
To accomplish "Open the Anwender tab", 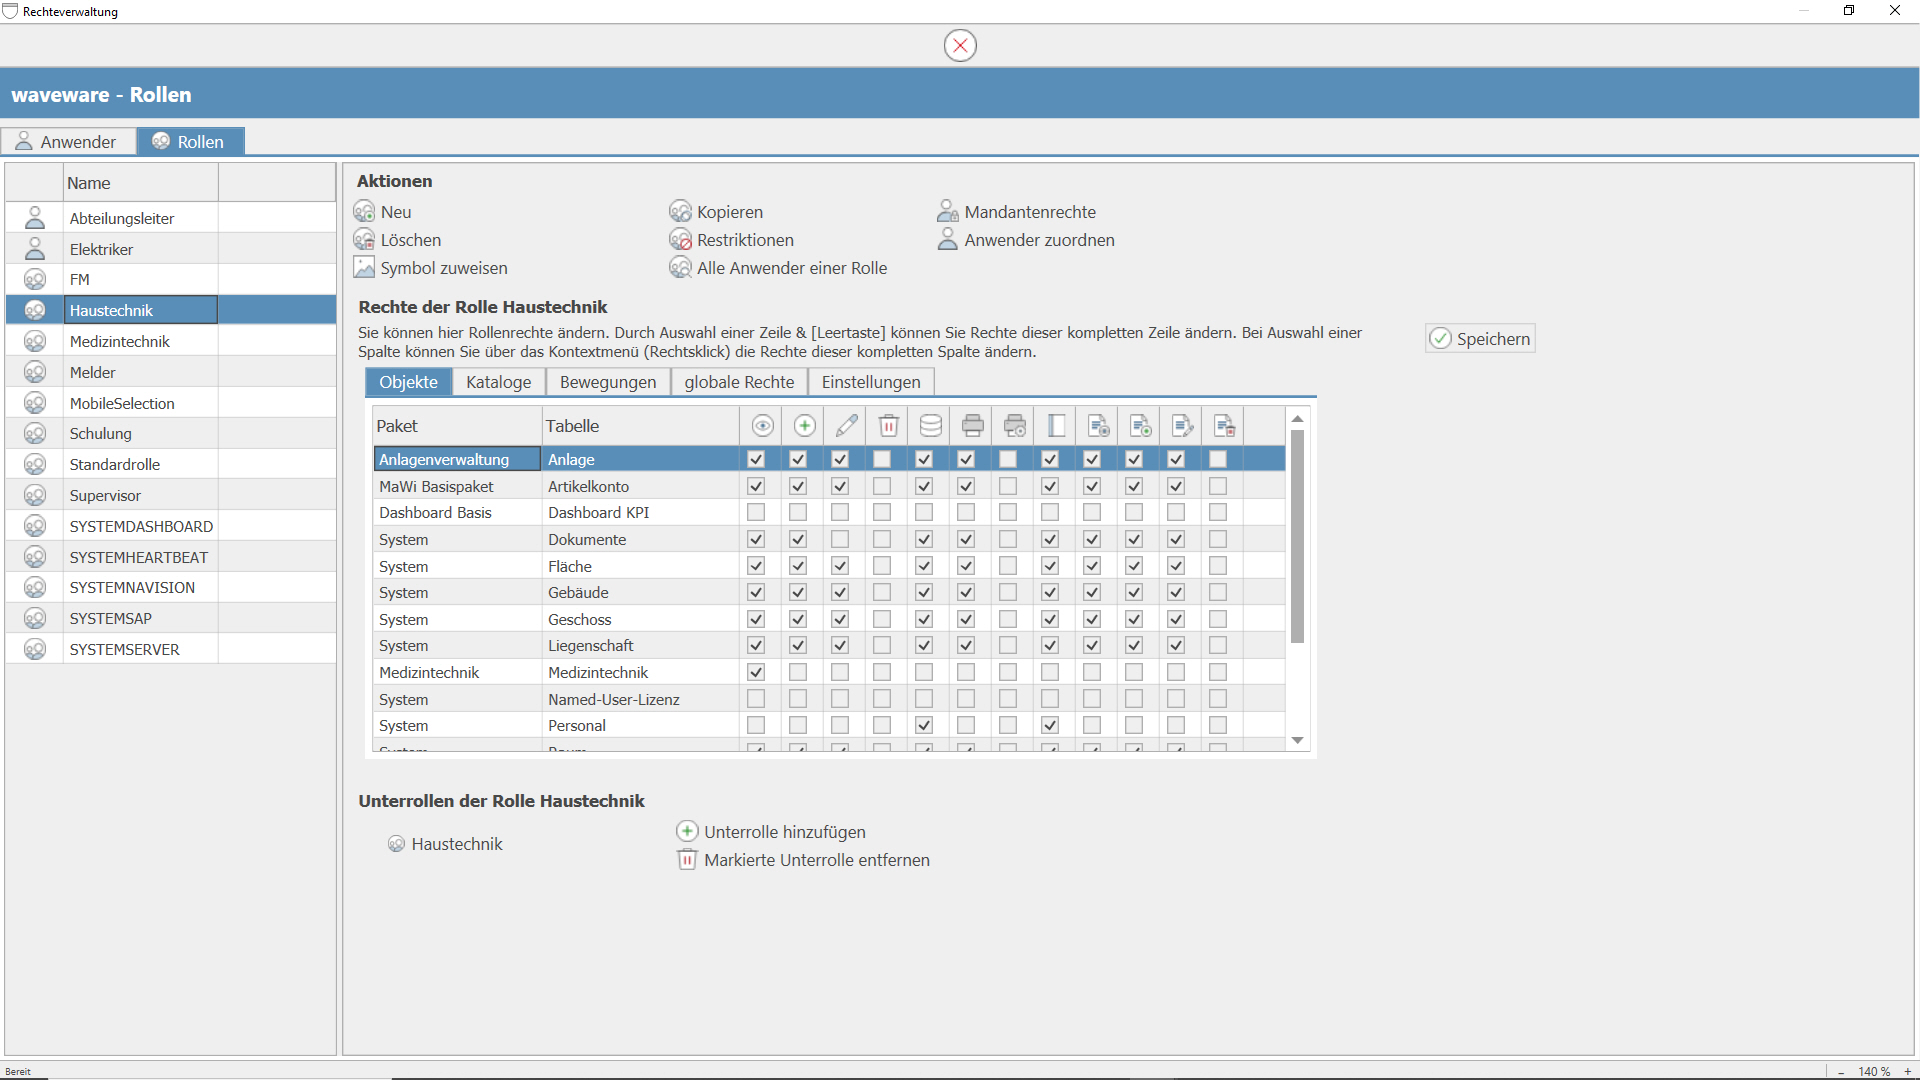I will coord(68,142).
